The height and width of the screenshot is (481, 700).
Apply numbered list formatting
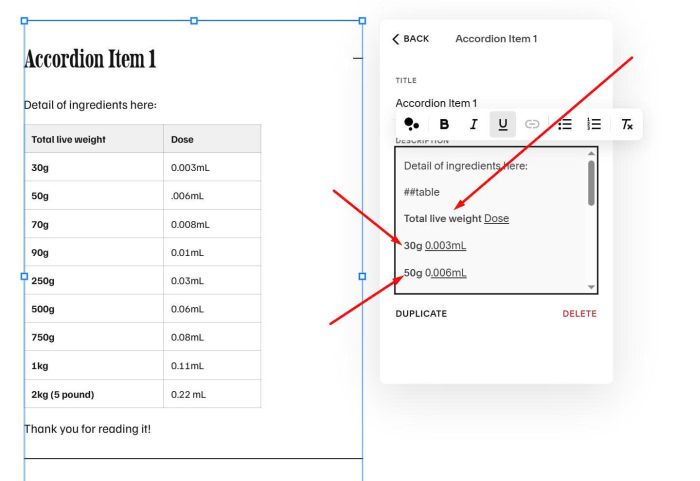594,125
